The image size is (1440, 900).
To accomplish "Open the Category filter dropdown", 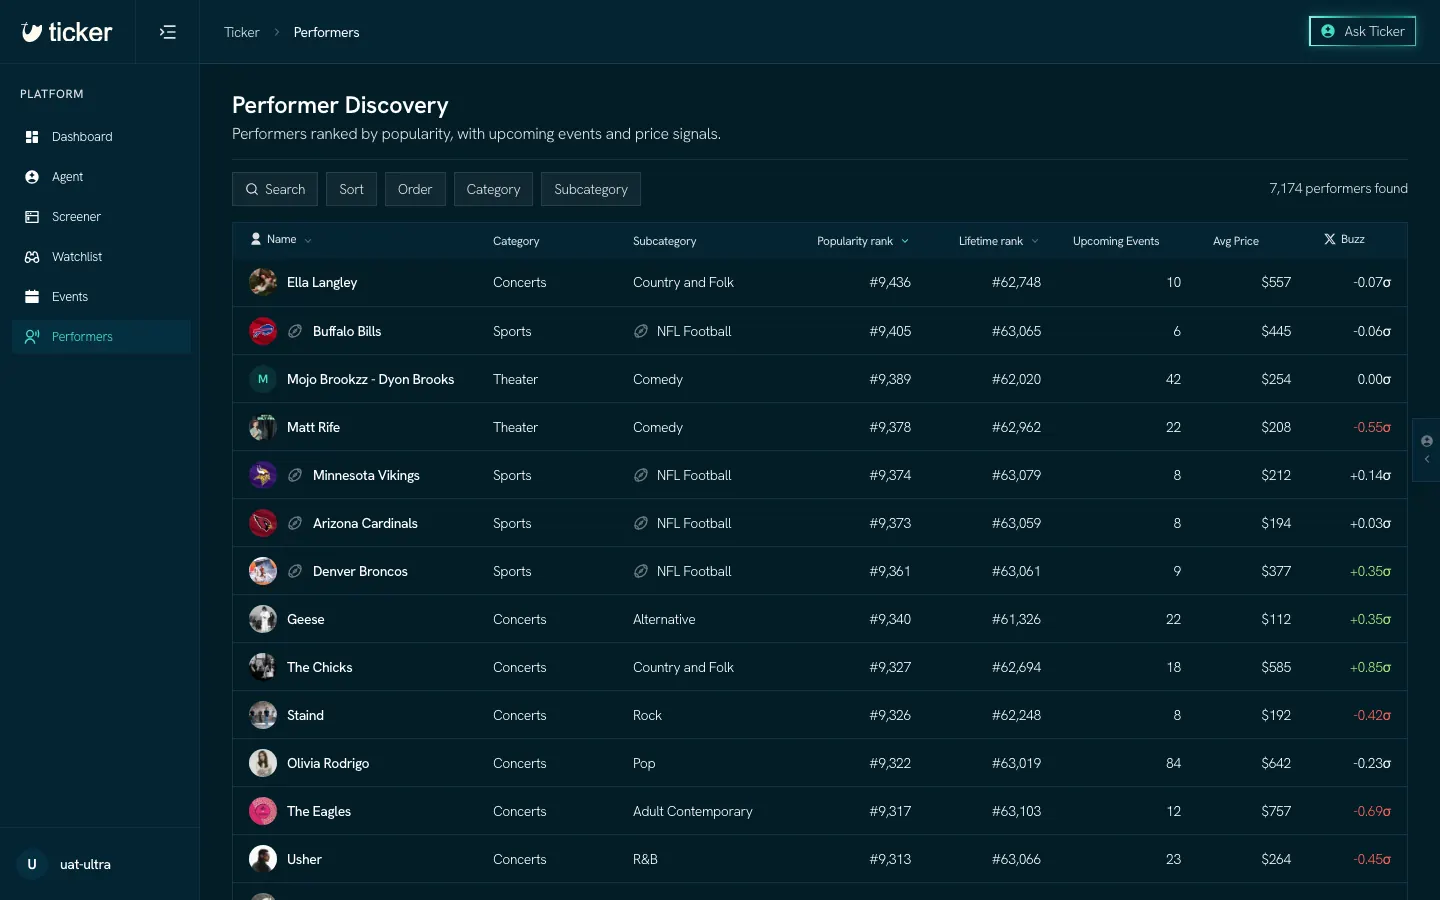I will tap(493, 189).
